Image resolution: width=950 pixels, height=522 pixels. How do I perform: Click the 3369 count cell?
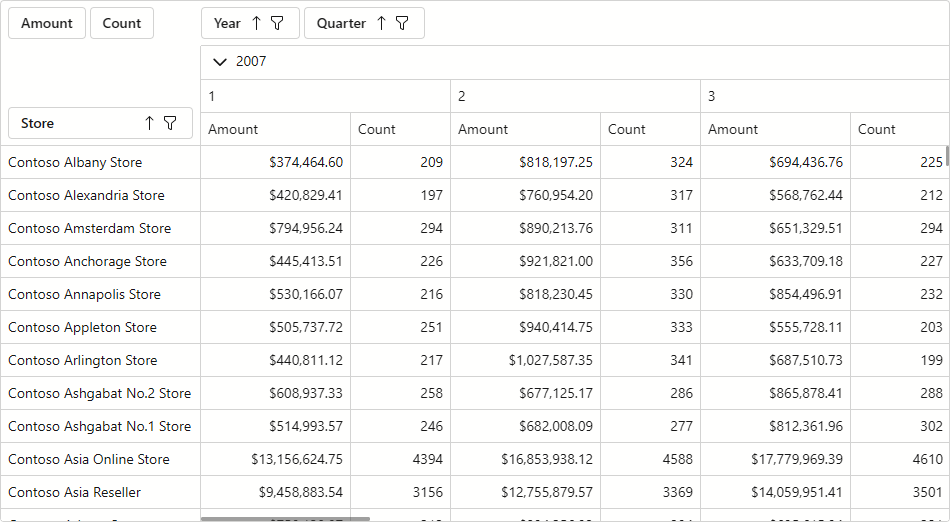pos(651,492)
